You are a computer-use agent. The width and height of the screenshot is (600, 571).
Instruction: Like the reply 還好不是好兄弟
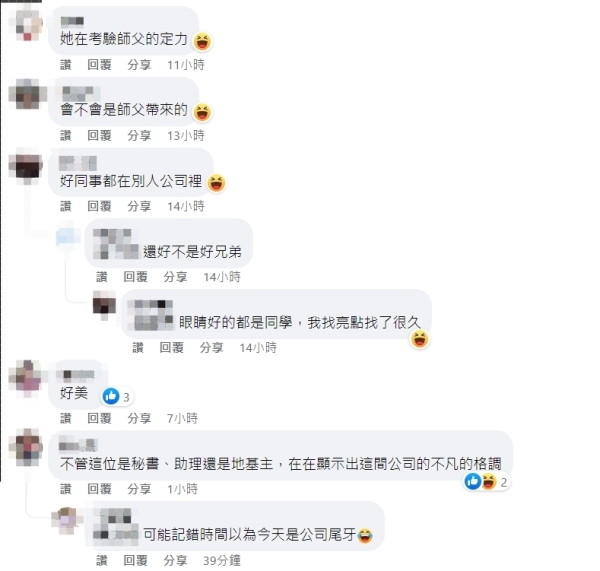tap(102, 277)
